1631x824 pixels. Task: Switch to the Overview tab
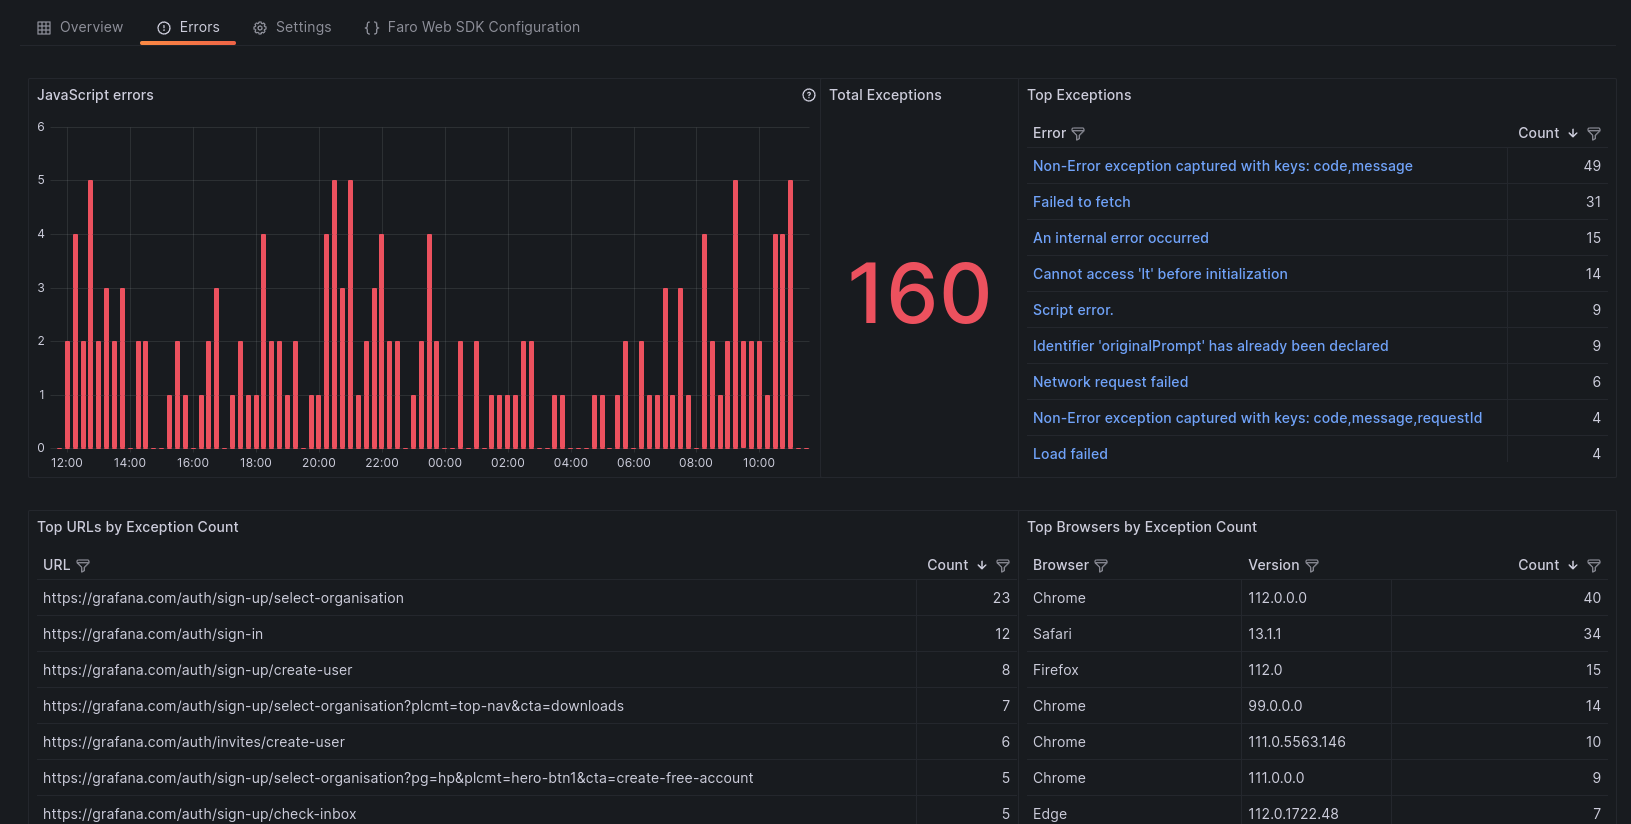click(80, 27)
